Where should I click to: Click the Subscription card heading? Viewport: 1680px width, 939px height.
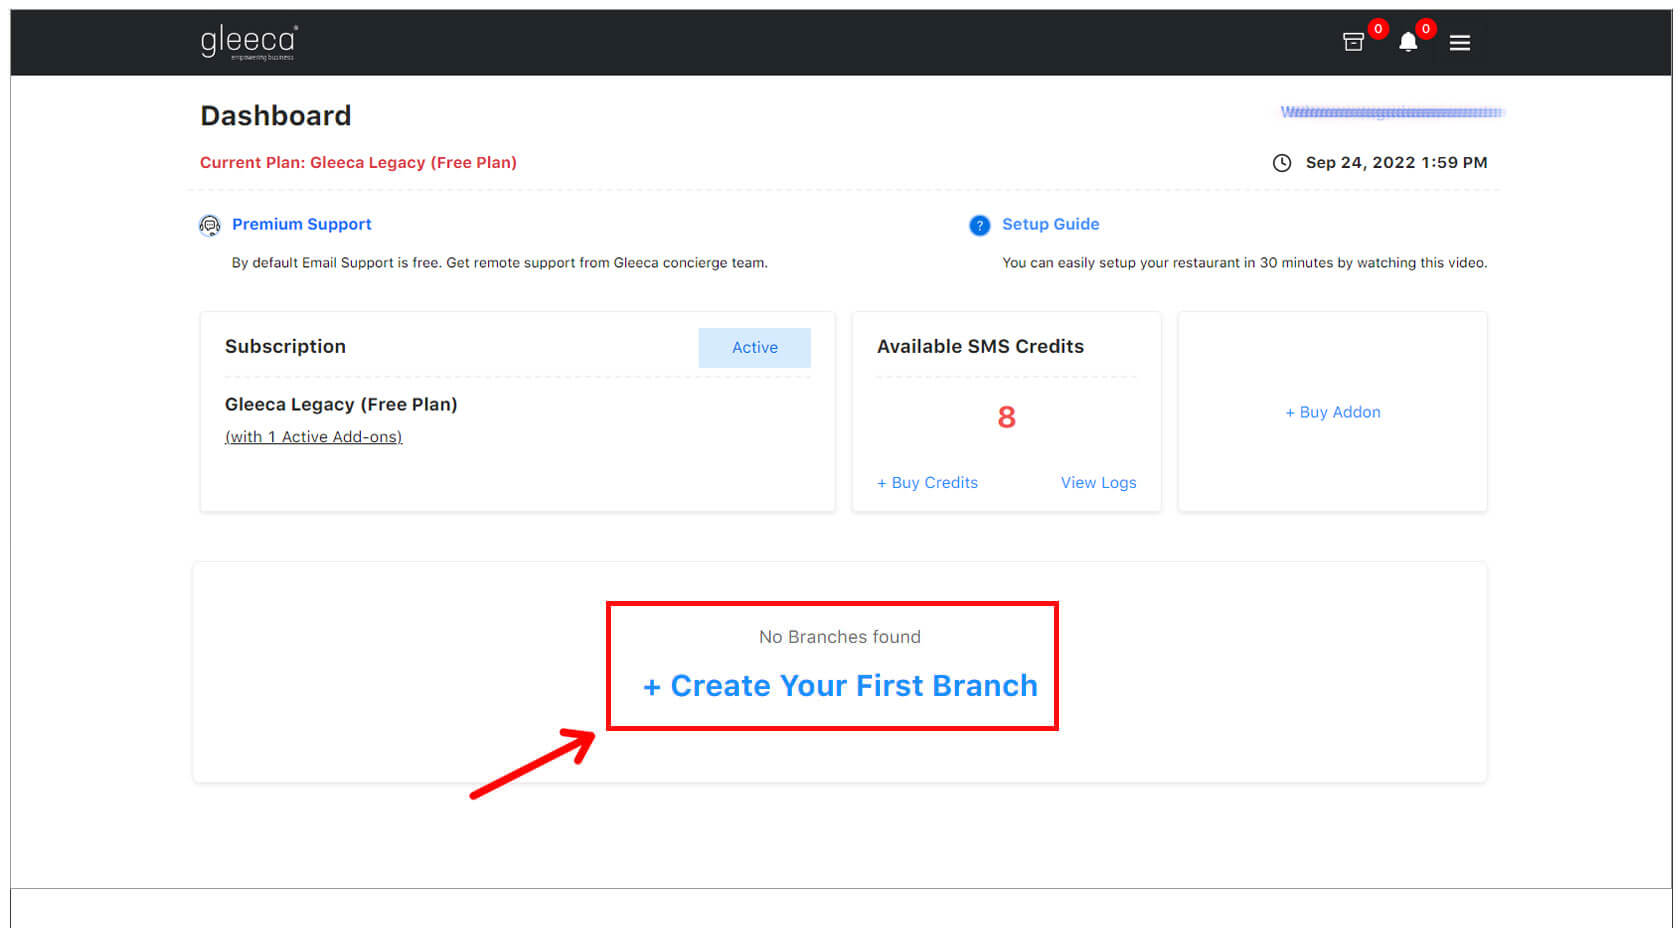[x=285, y=346]
